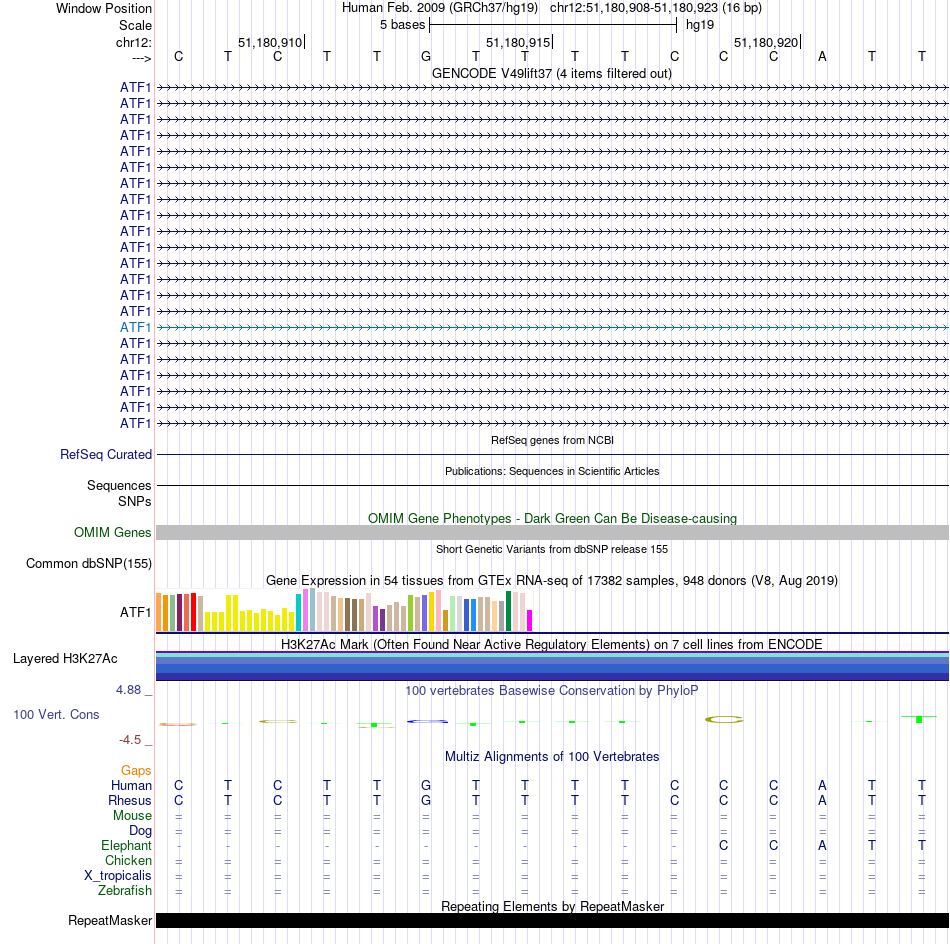The height and width of the screenshot is (944, 950).
Task: Select the Mouse species label
Action: (132, 816)
